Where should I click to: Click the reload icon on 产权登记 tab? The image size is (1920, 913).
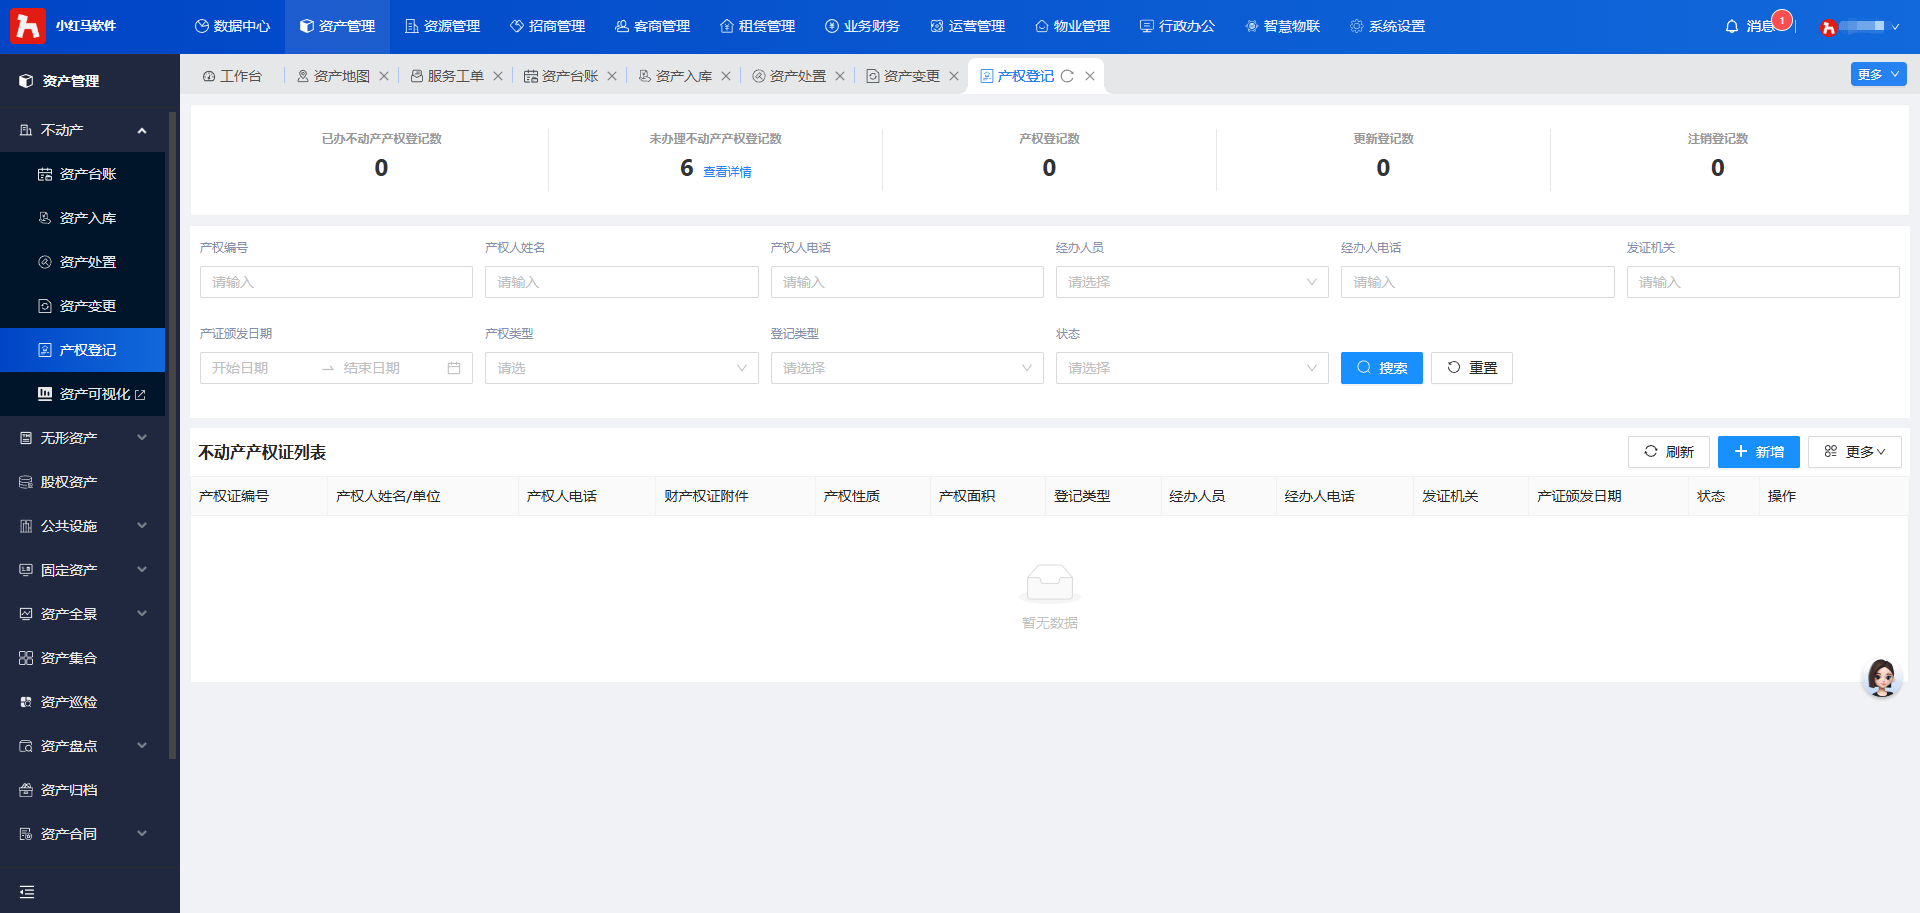[x=1067, y=76]
